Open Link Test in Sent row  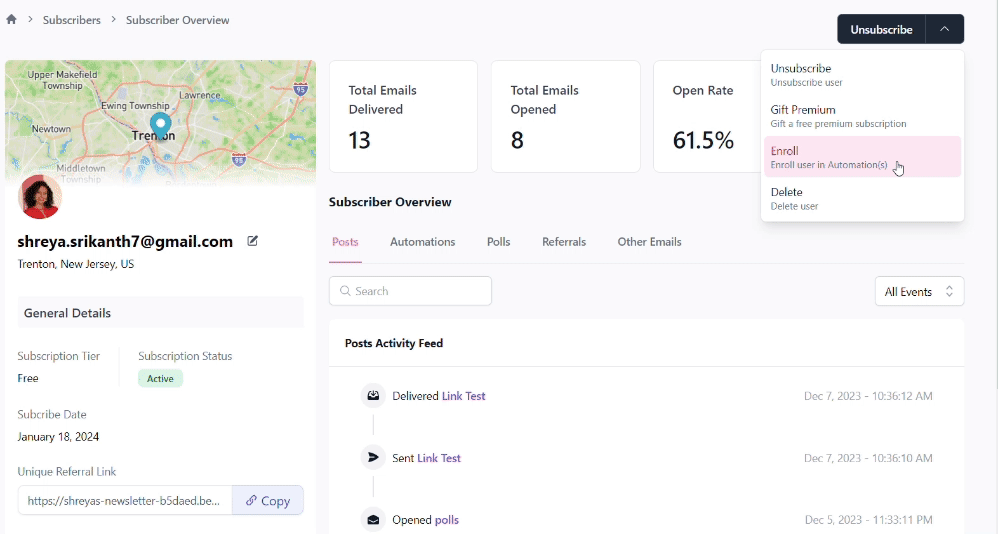click(439, 458)
